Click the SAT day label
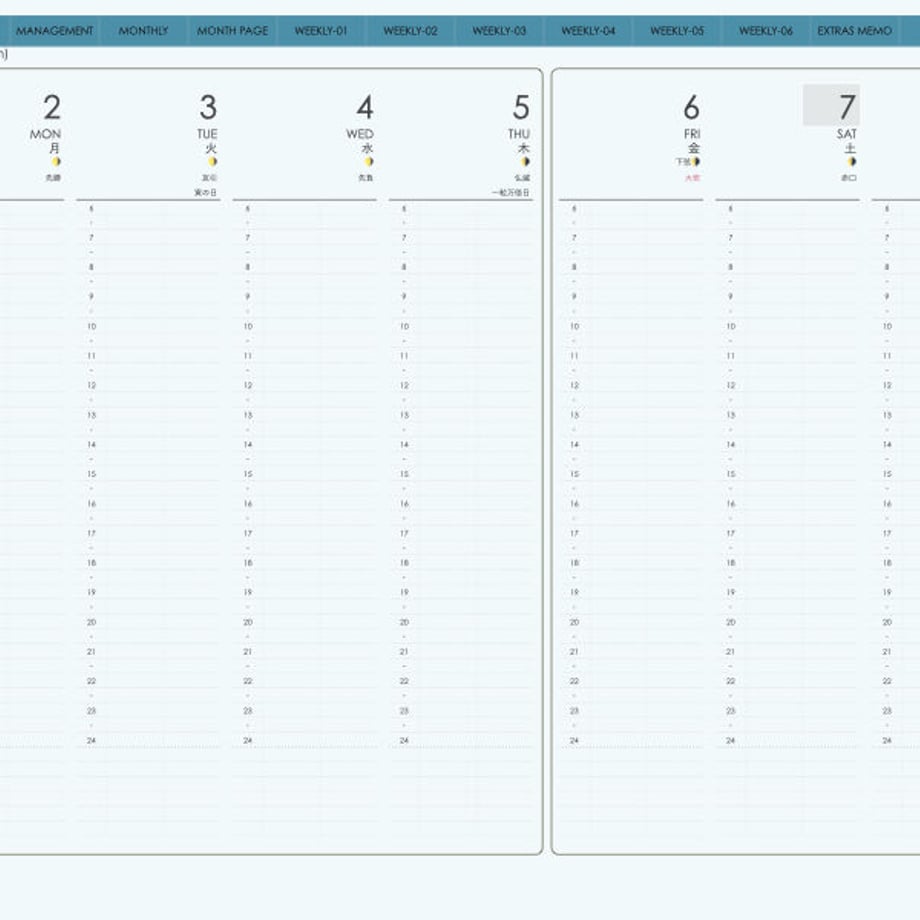Image resolution: width=920 pixels, height=920 pixels. [x=847, y=134]
